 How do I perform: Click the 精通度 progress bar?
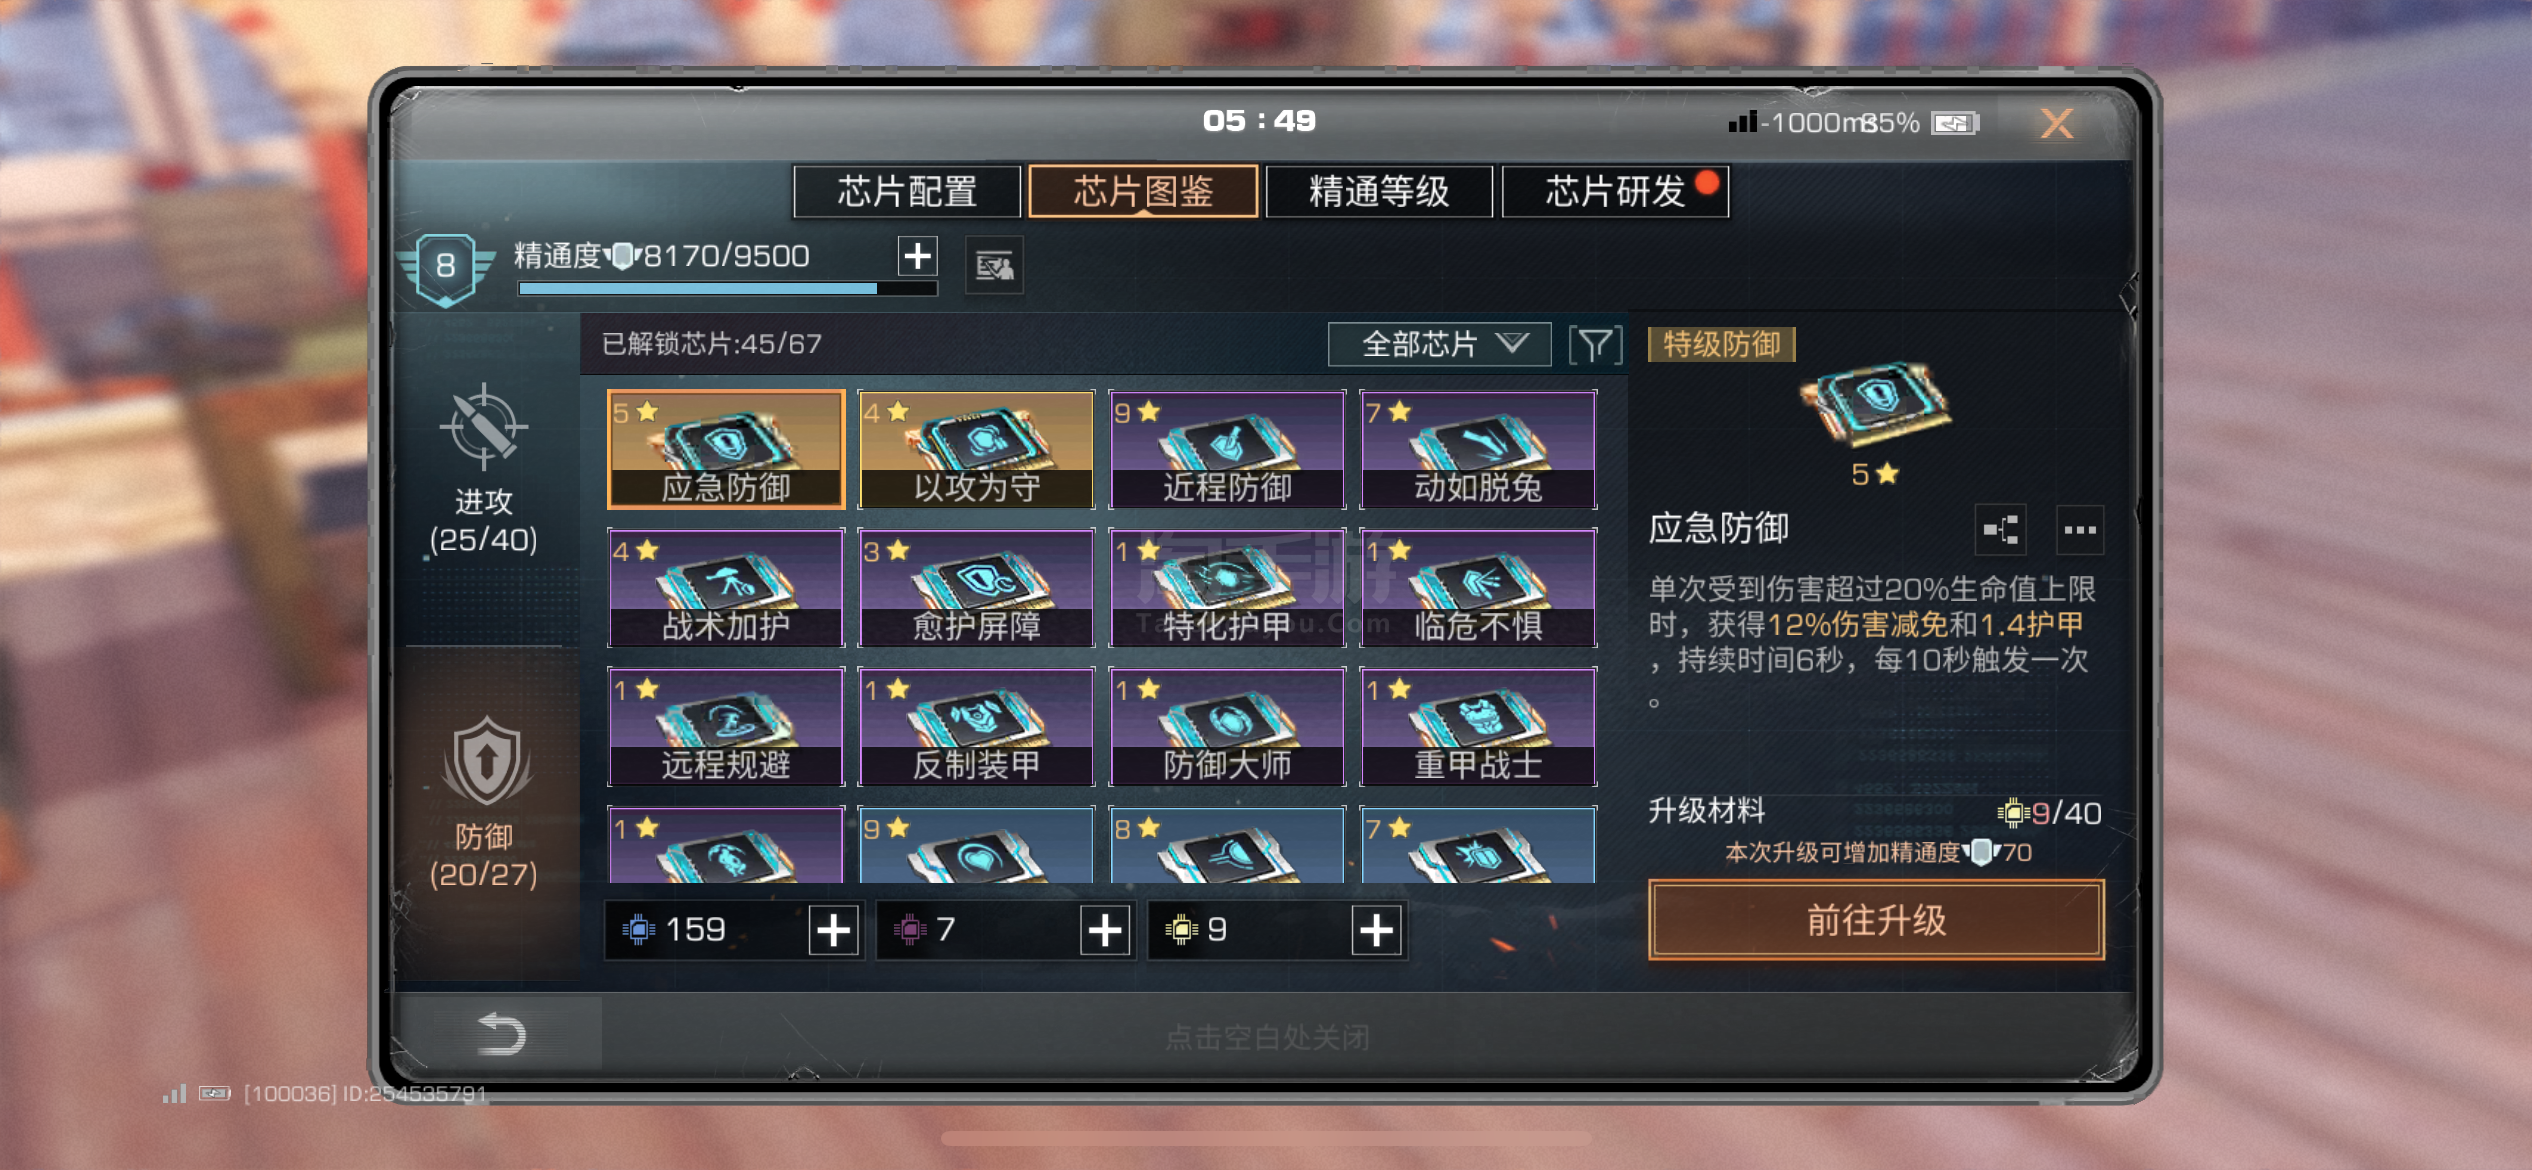click(727, 289)
